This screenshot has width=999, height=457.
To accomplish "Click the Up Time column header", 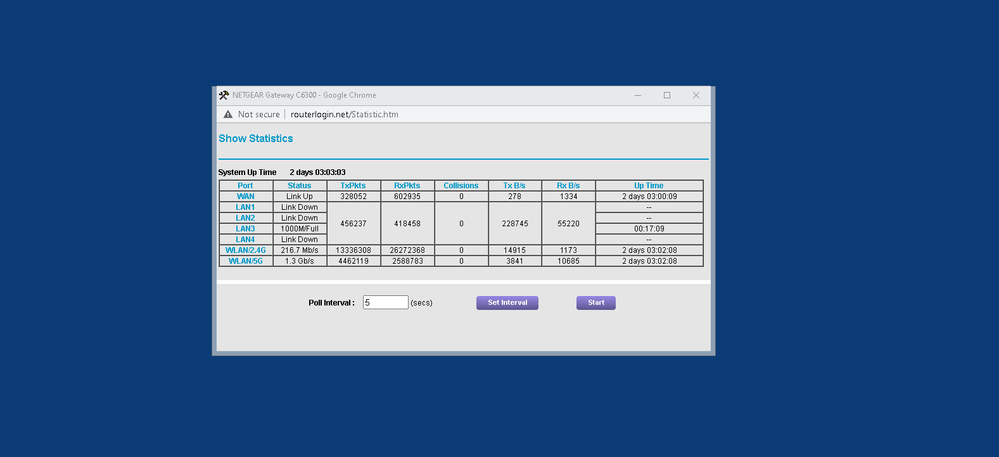I will click(x=649, y=185).
